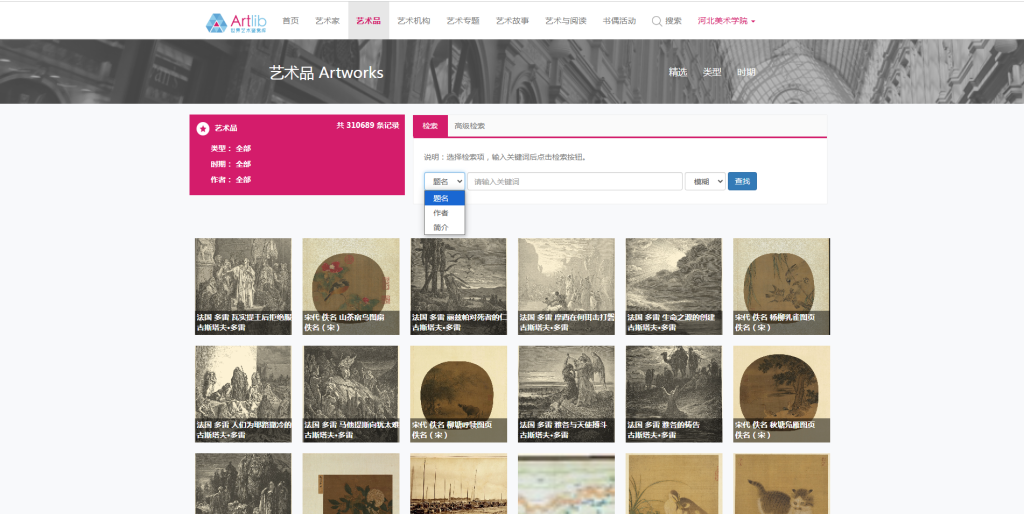Open the 书偶活动 menu item
1024x514 pixels.
tap(619, 21)
